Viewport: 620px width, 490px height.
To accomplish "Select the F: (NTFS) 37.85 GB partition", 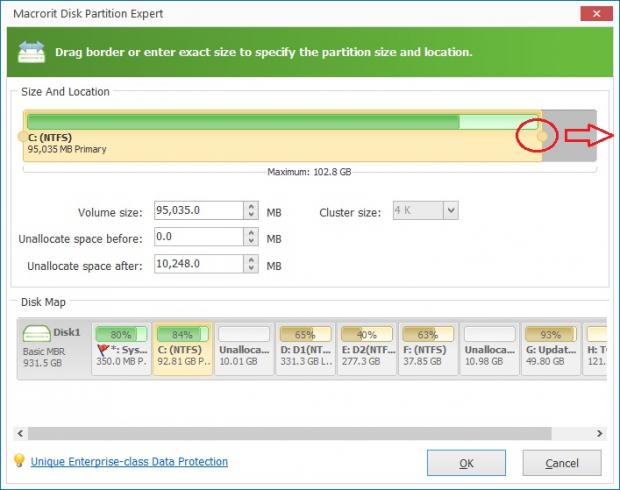I will 427,349.
